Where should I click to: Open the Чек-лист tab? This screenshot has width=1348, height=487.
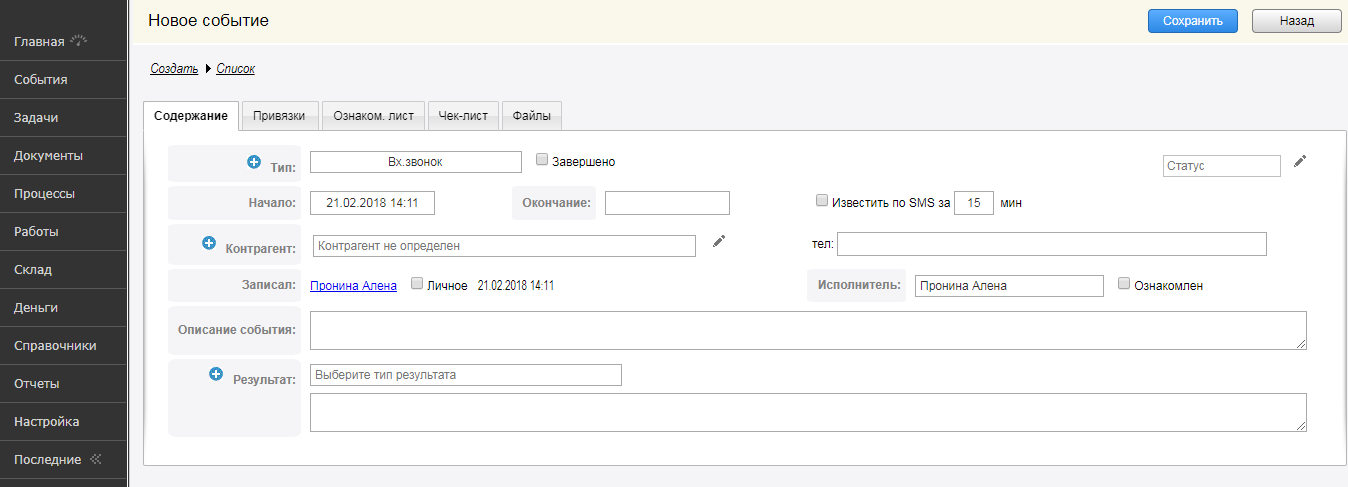463,116
